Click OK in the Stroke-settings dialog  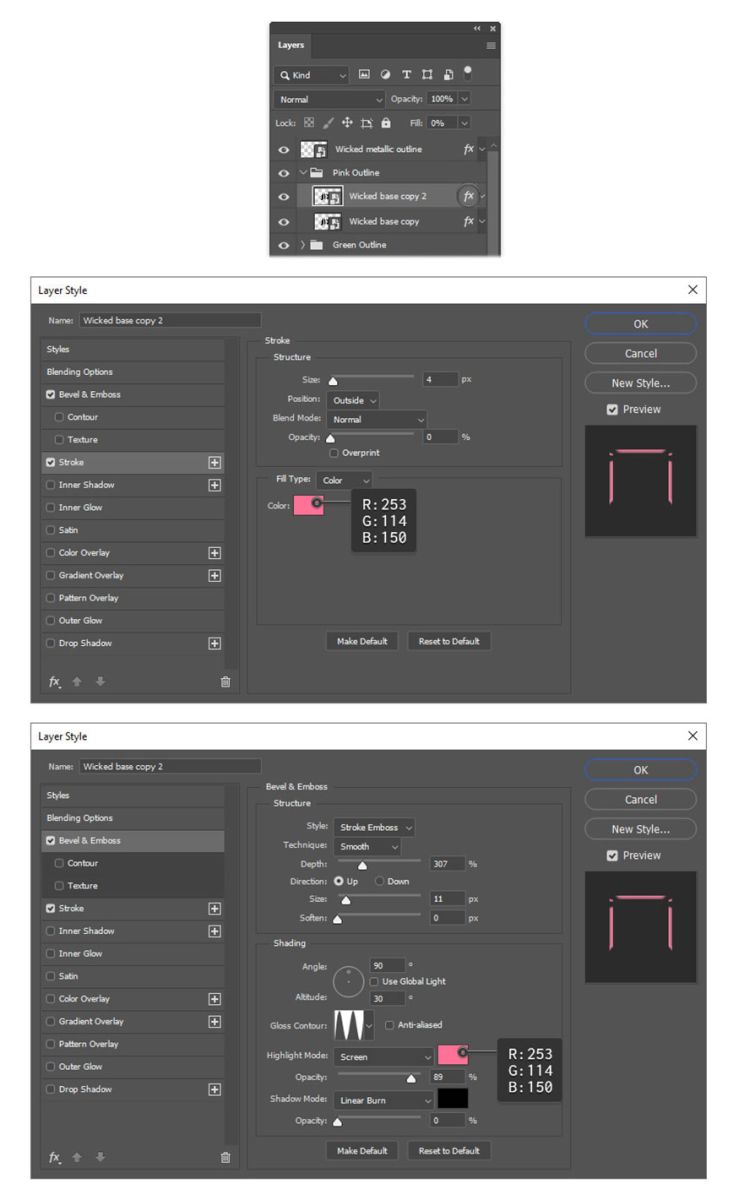pos(640,324)
